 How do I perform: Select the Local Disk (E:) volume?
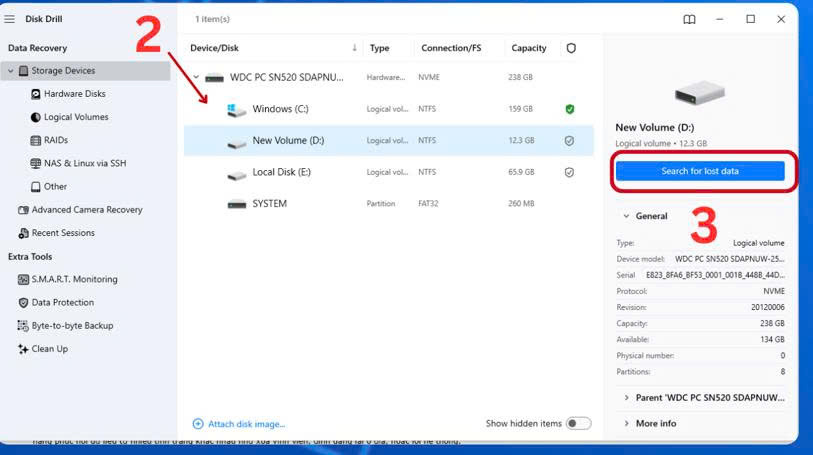389,172
